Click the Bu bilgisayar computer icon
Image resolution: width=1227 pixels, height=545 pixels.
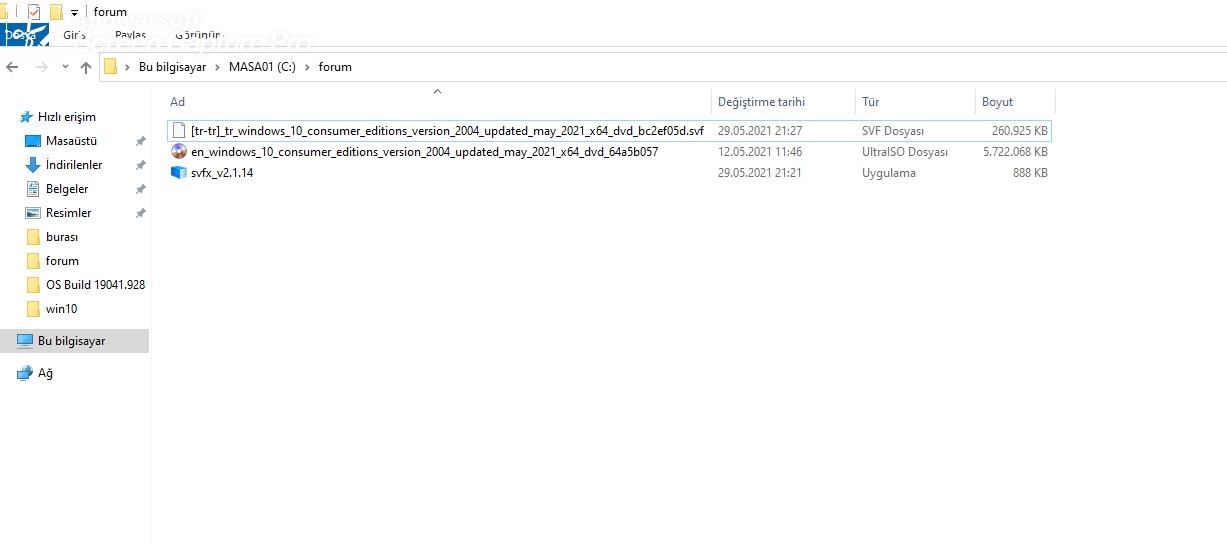25,341
